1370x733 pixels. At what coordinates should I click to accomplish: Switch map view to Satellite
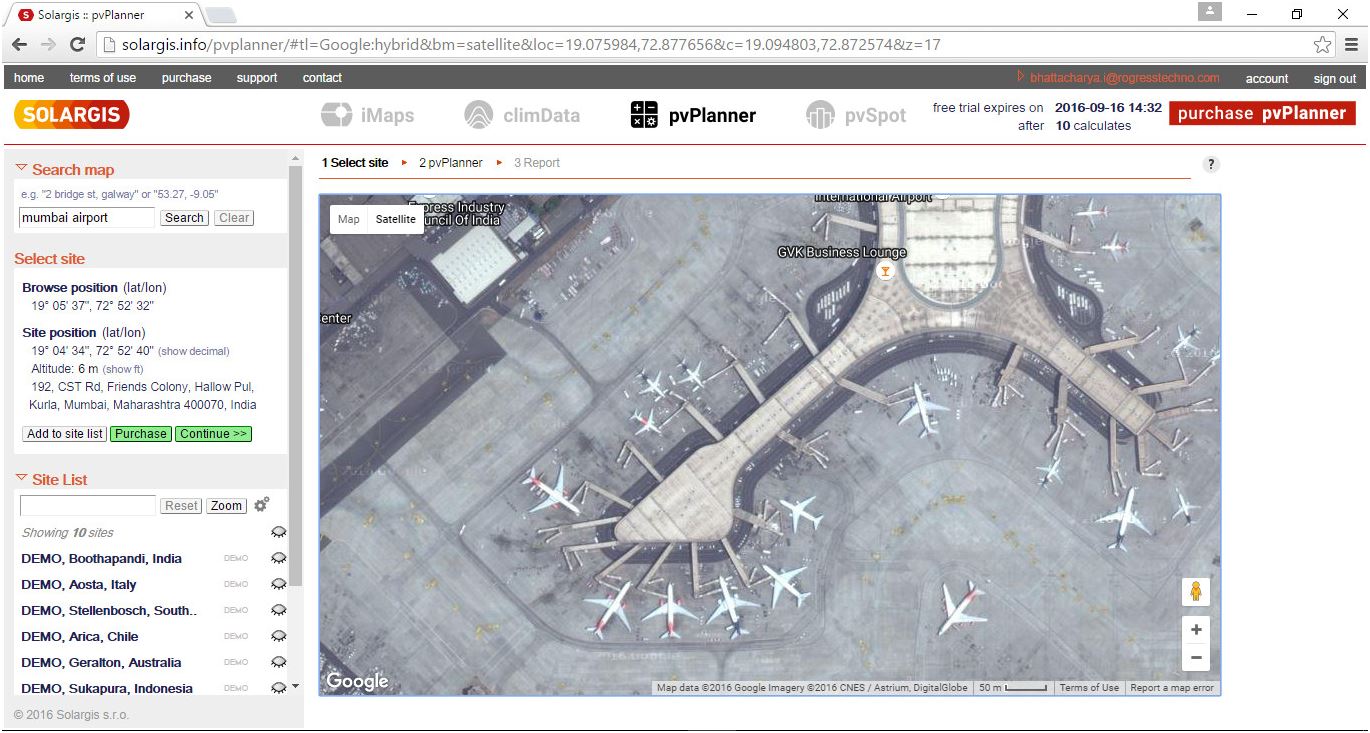coord(396,219)
